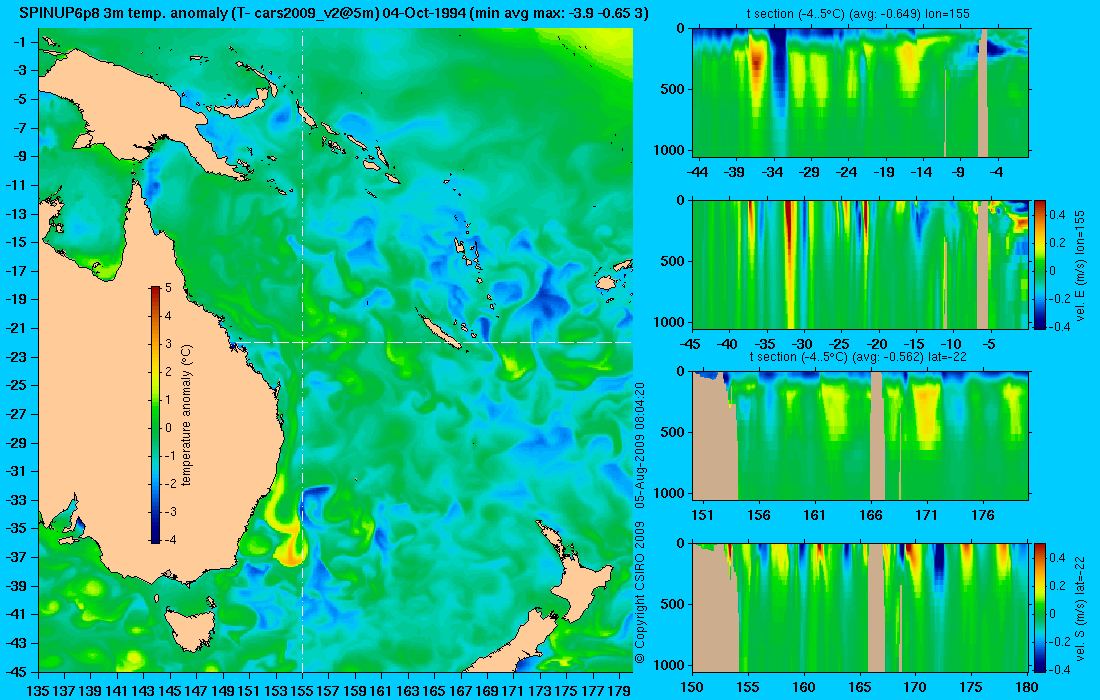Click longitude tick label 167 on map axis
The image size is (1100, 700).
click(460, 691)
